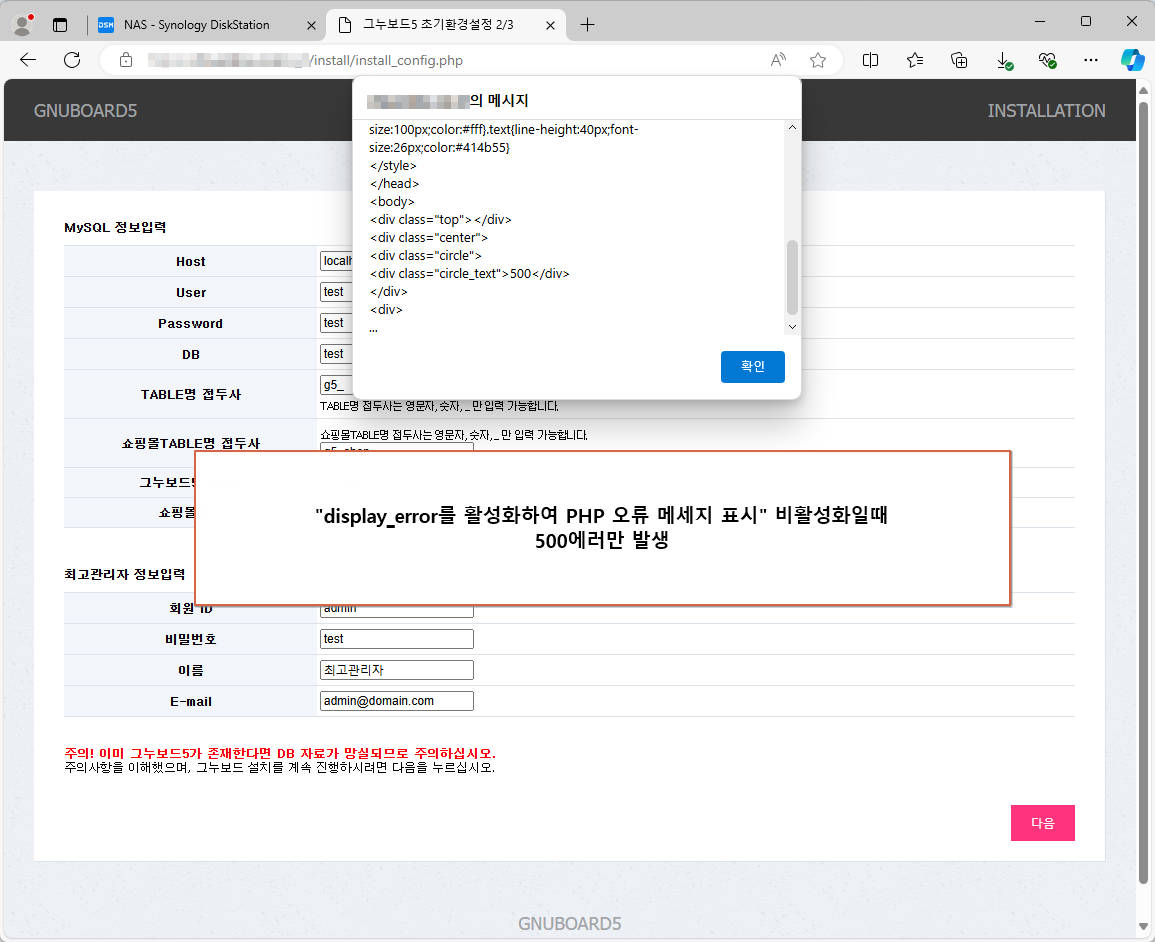The height and width of the screenshot is (942, 1155).
Task: Open the tab actions menu icon
Action: [60, 25]
